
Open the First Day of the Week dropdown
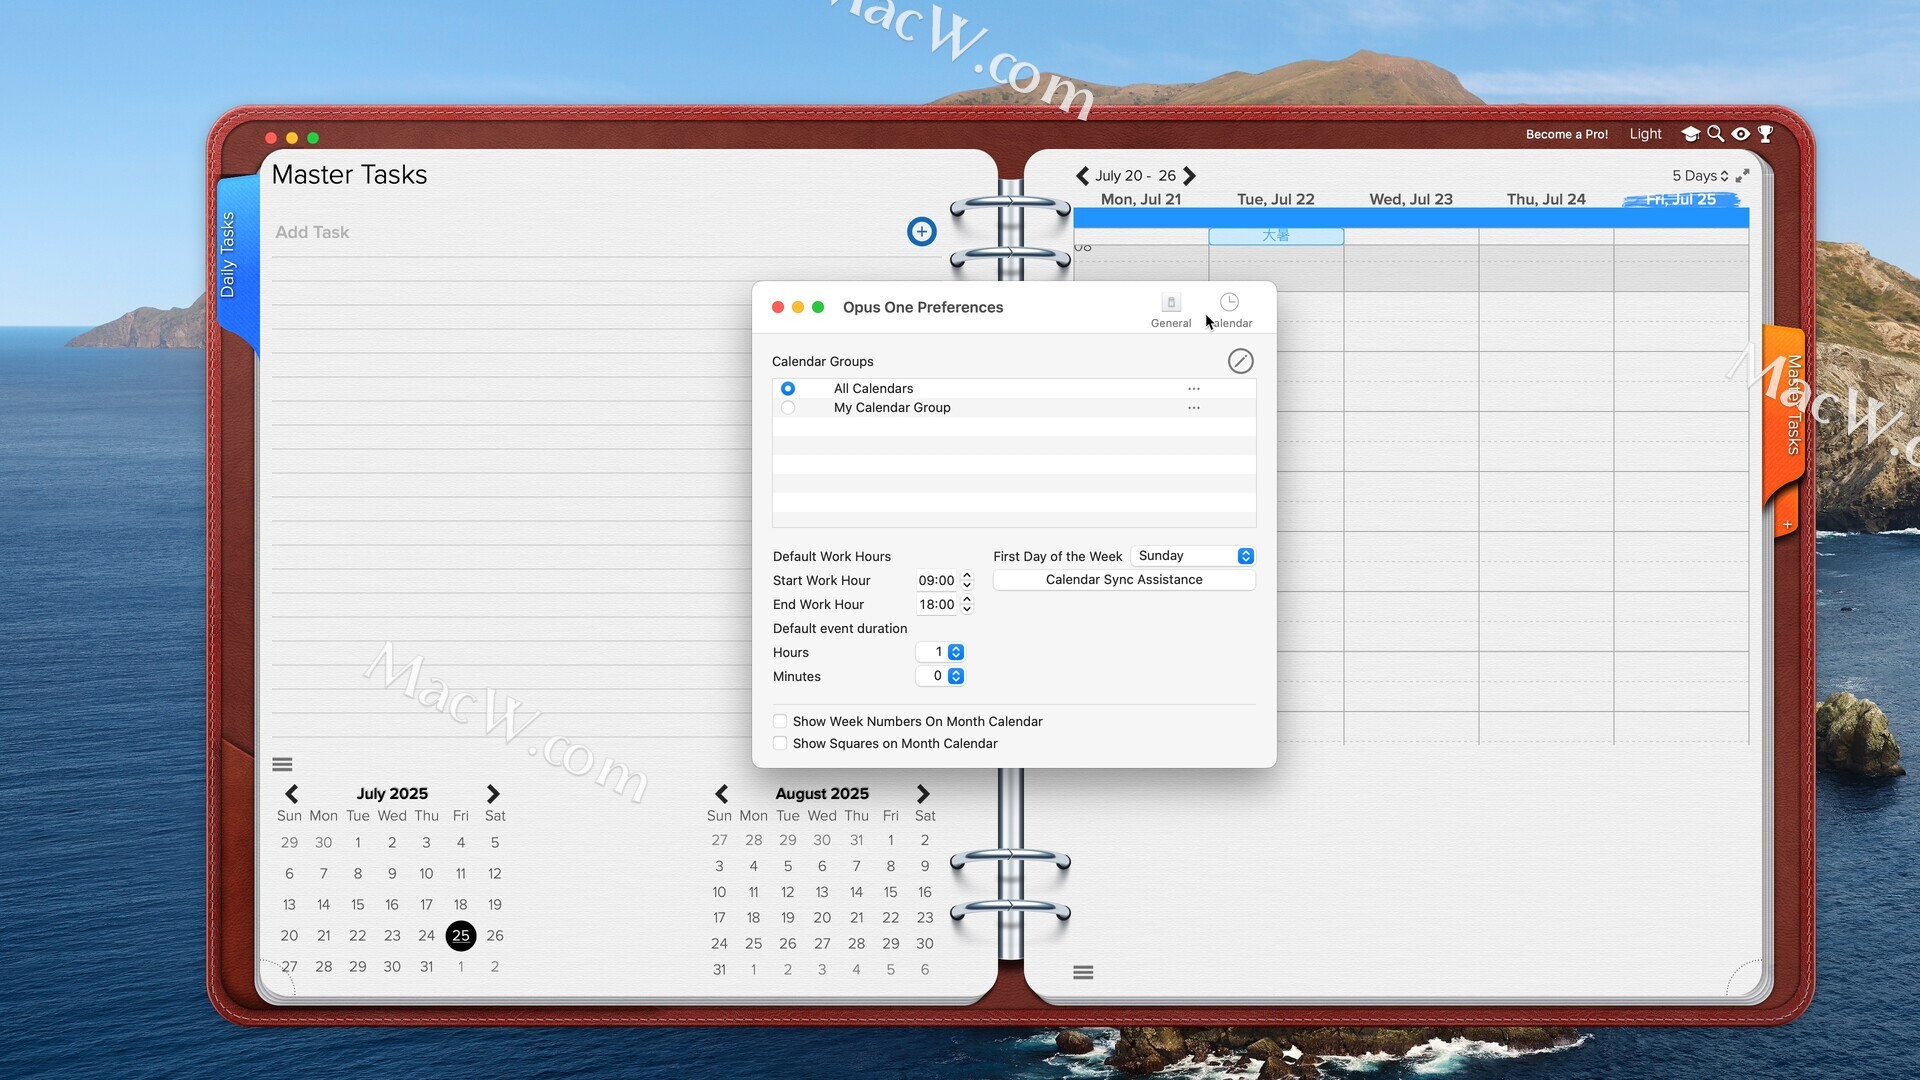point(1193,556)
